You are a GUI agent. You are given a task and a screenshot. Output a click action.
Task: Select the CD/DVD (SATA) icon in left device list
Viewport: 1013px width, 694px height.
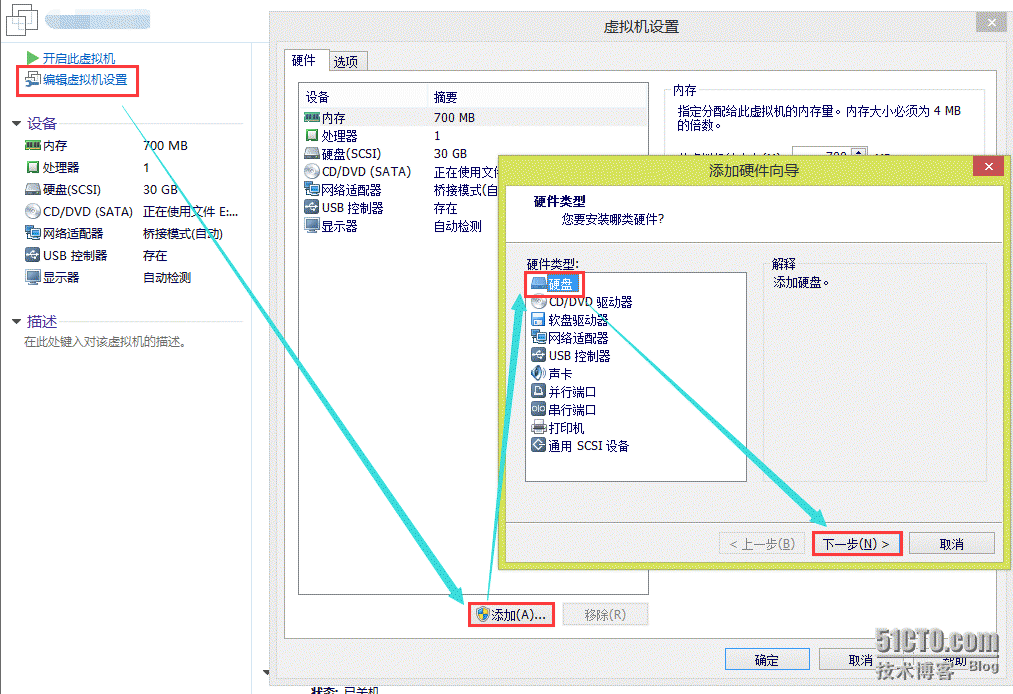click(x=32, y=211)
